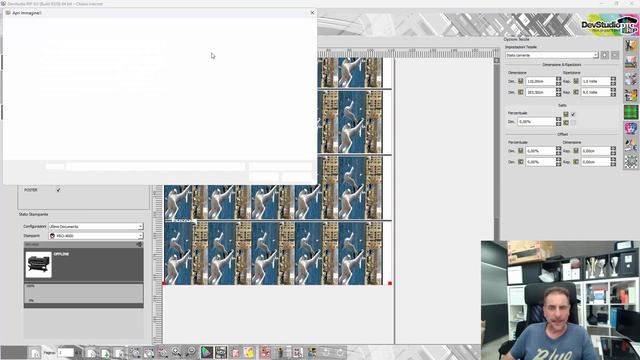Click the zoom out magnifier in bottom toolbar
Image resolution: width=640 pixels, height=360 pixels.
tap(191, 352)
